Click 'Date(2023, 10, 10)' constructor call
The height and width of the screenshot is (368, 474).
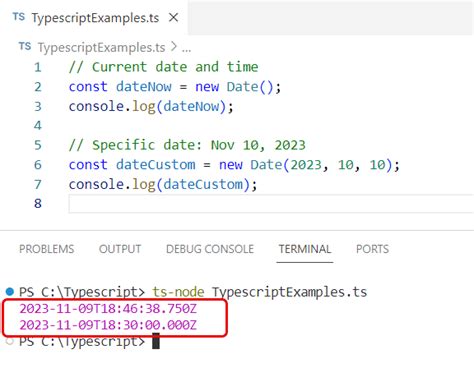coord(322,165)
